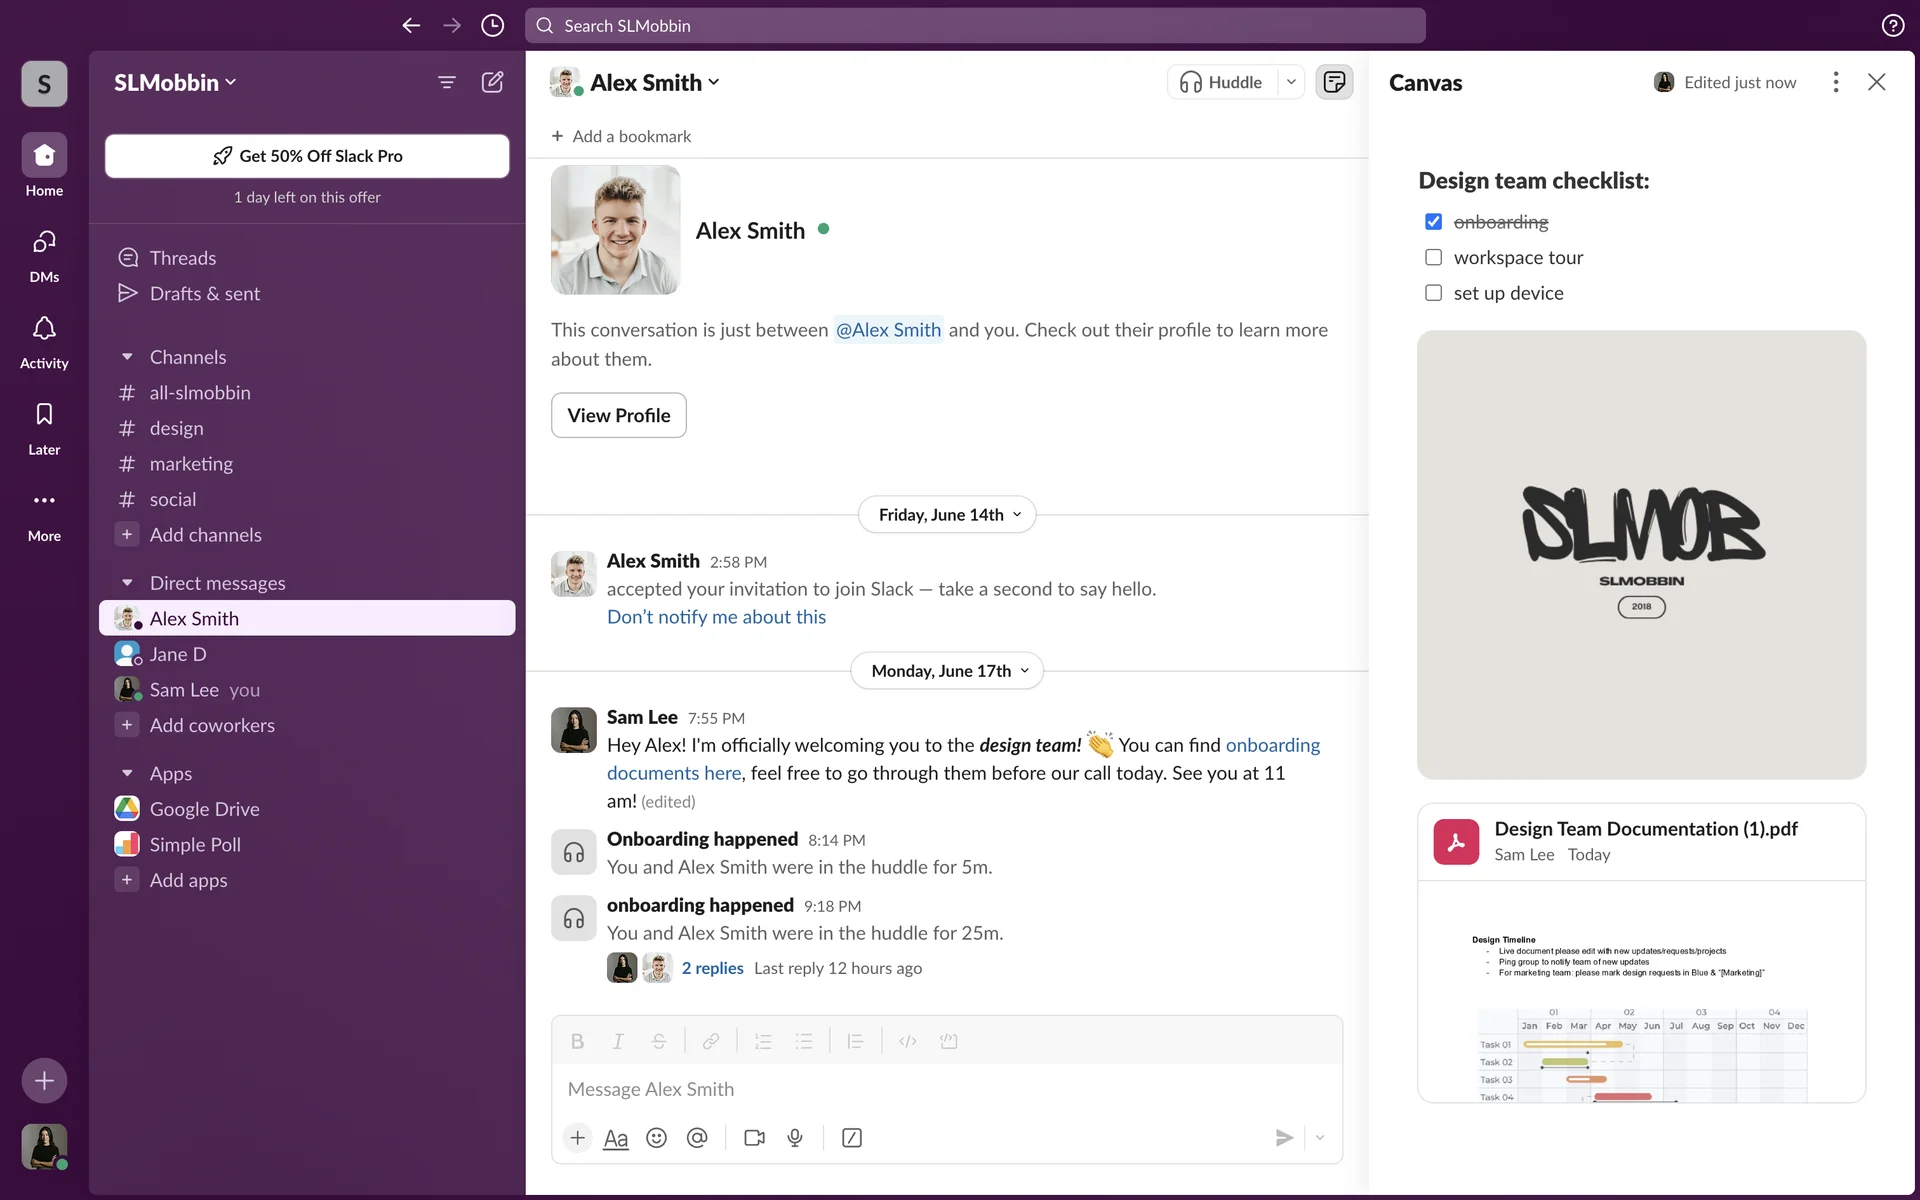Collapse the Direct messages section
The image size is (1920, 1200).
pyautogui.click(x=127, y=583)
